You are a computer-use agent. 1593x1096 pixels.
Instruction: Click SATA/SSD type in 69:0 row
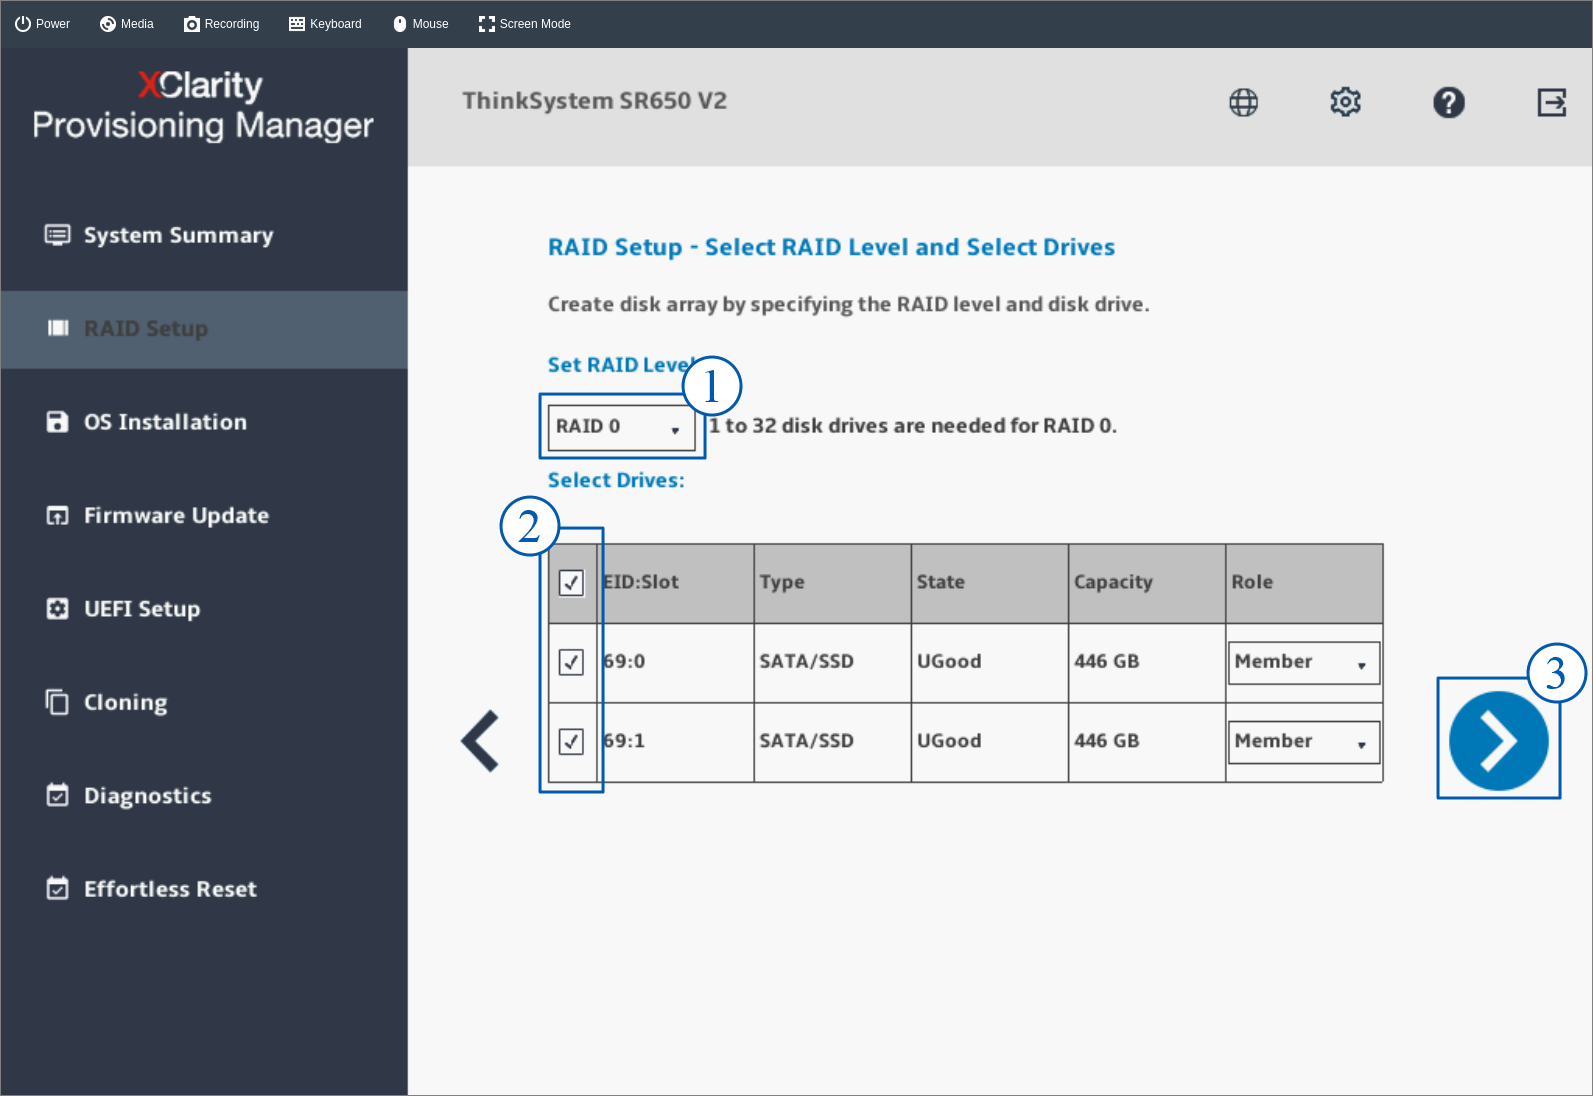click(x=807, y=662)
